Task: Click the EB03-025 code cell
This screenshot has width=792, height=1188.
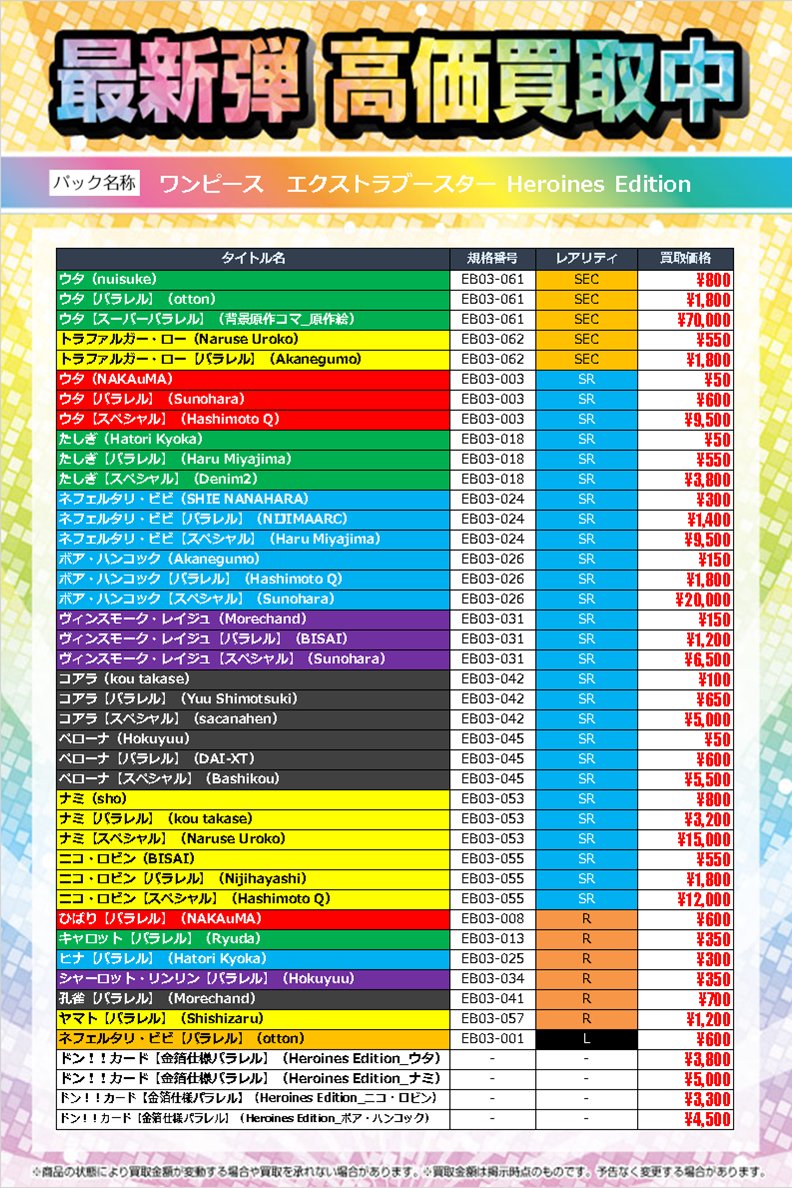Action: 493,959
